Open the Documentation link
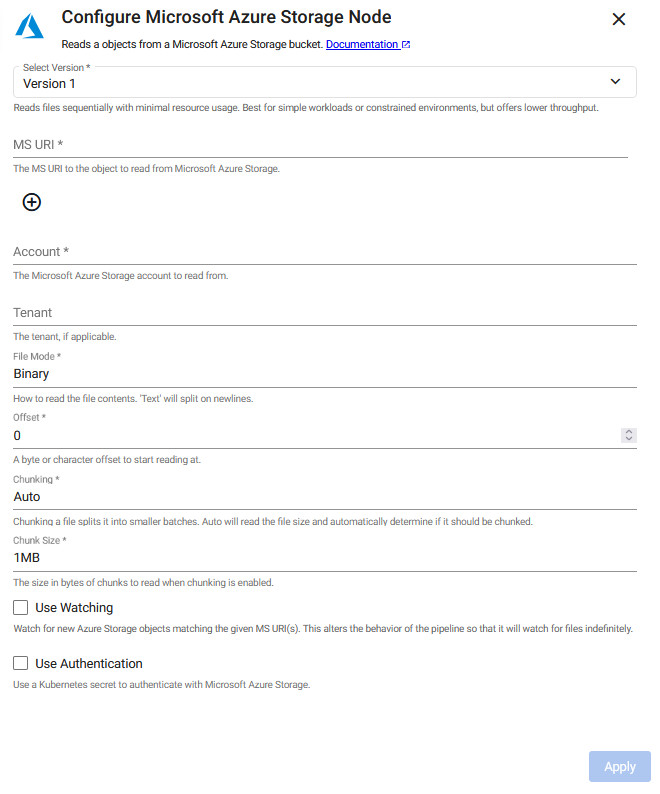Image resolution: width=660 pixels, height=794 pixels. point(362,45)
